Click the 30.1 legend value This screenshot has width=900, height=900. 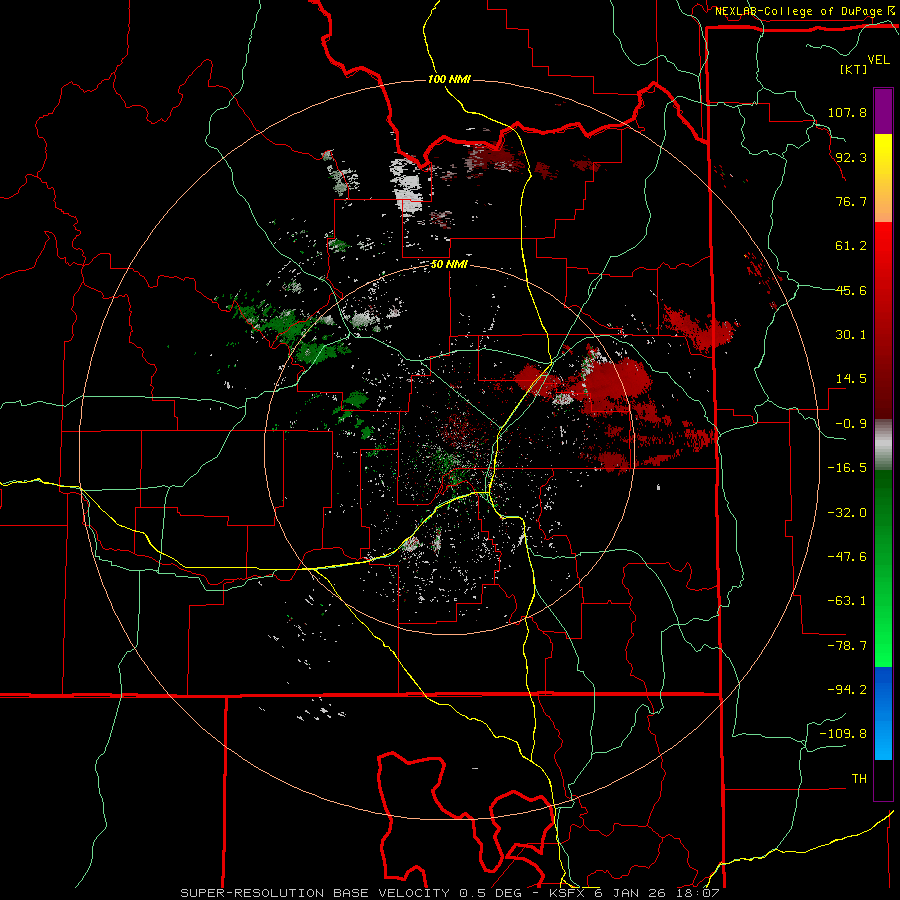851,334
